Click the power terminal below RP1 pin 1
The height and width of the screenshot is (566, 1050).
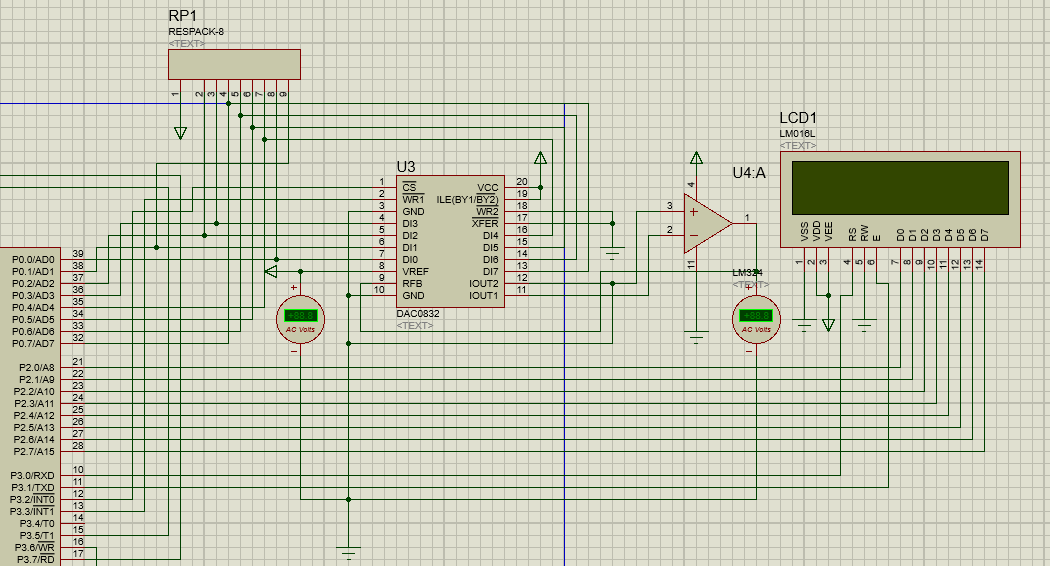coord(180,133)
